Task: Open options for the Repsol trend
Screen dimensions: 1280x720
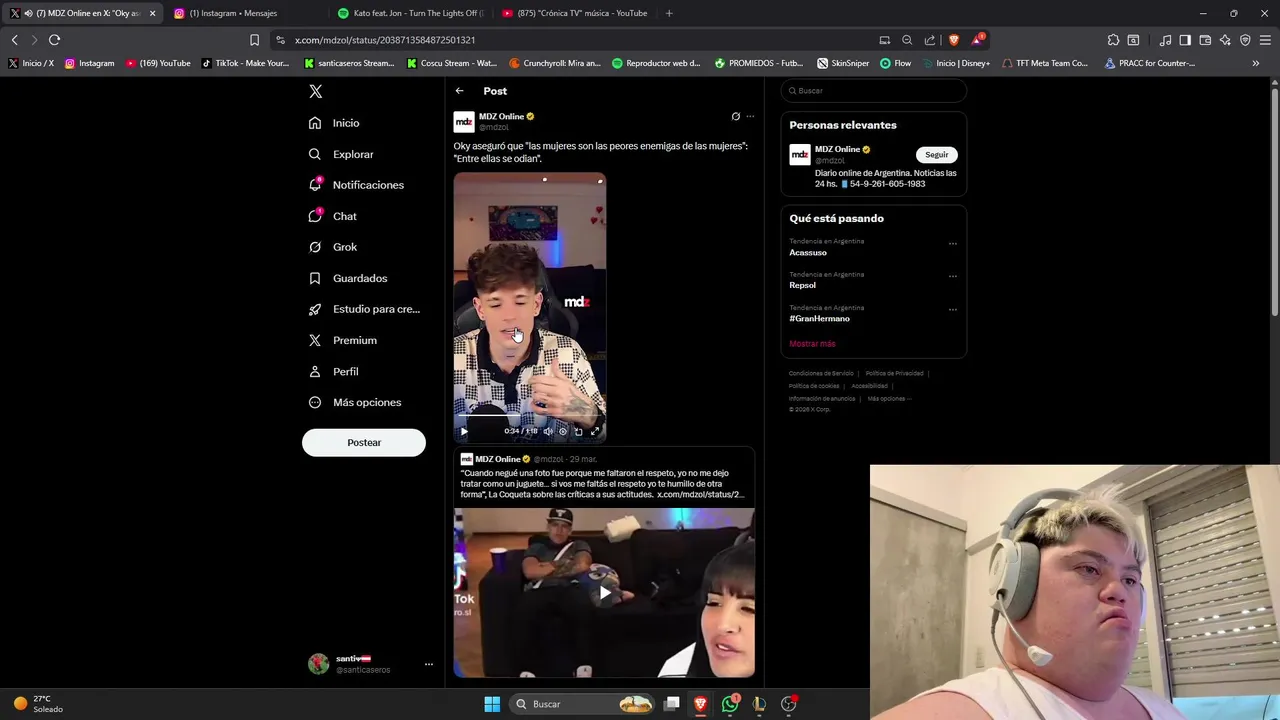Action: tap(952, 276)
